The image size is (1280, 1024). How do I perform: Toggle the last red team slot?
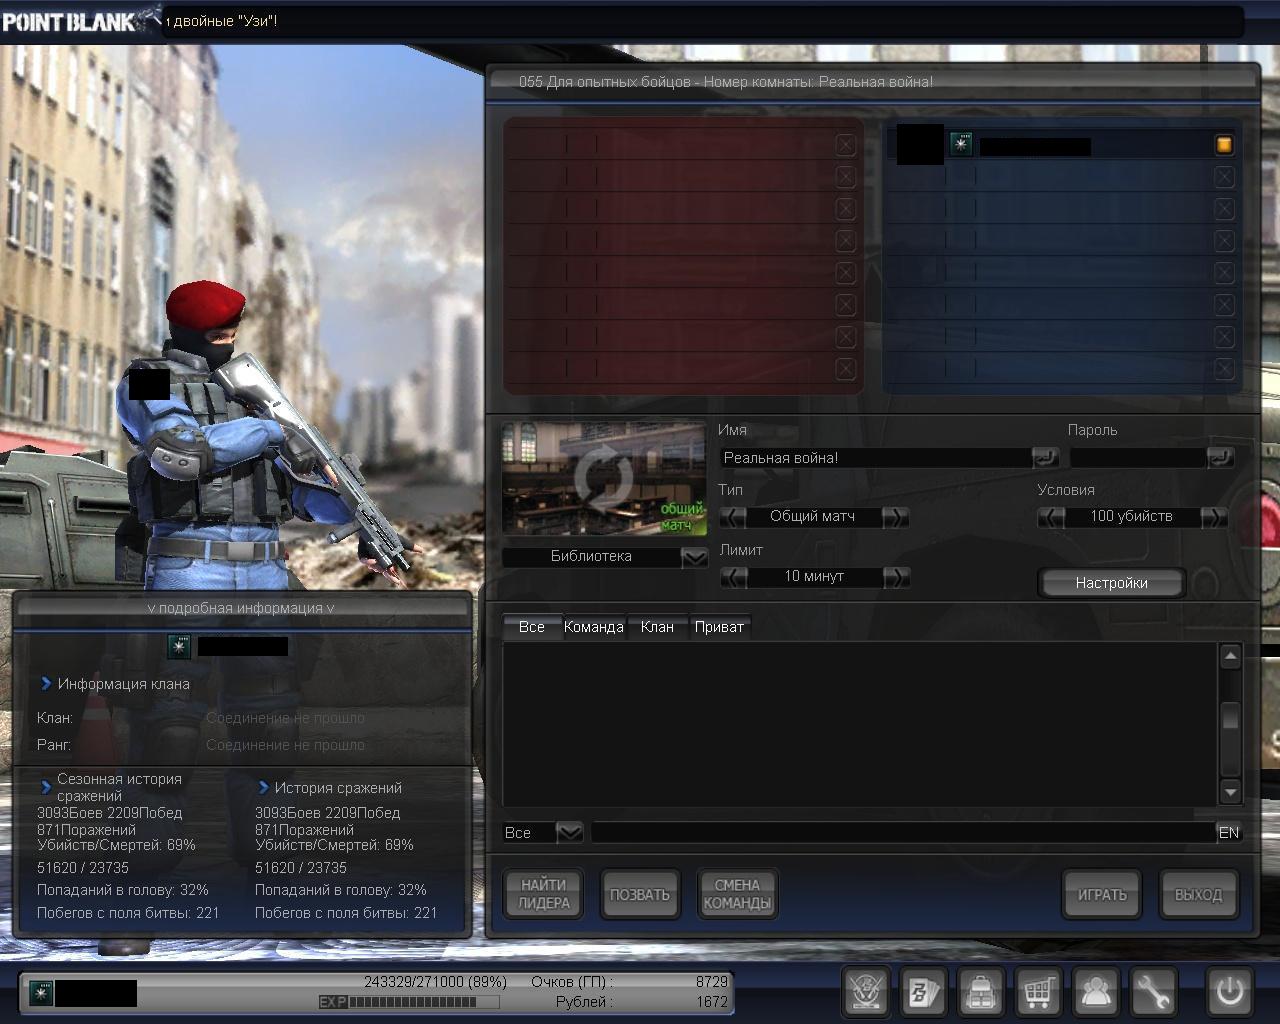(845, 369)
